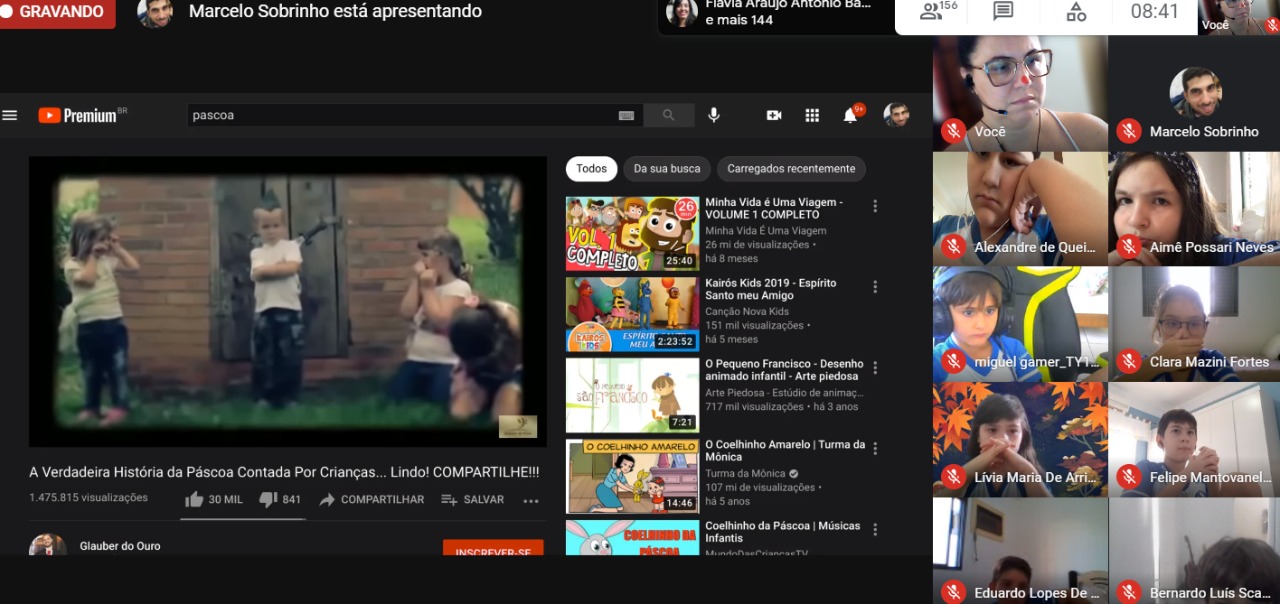The image size is (1280, 604).
Task: Click muted mic icon on Clara Mazini Fortes tile
Action: pyautogui.click(x=1129, y=361)
